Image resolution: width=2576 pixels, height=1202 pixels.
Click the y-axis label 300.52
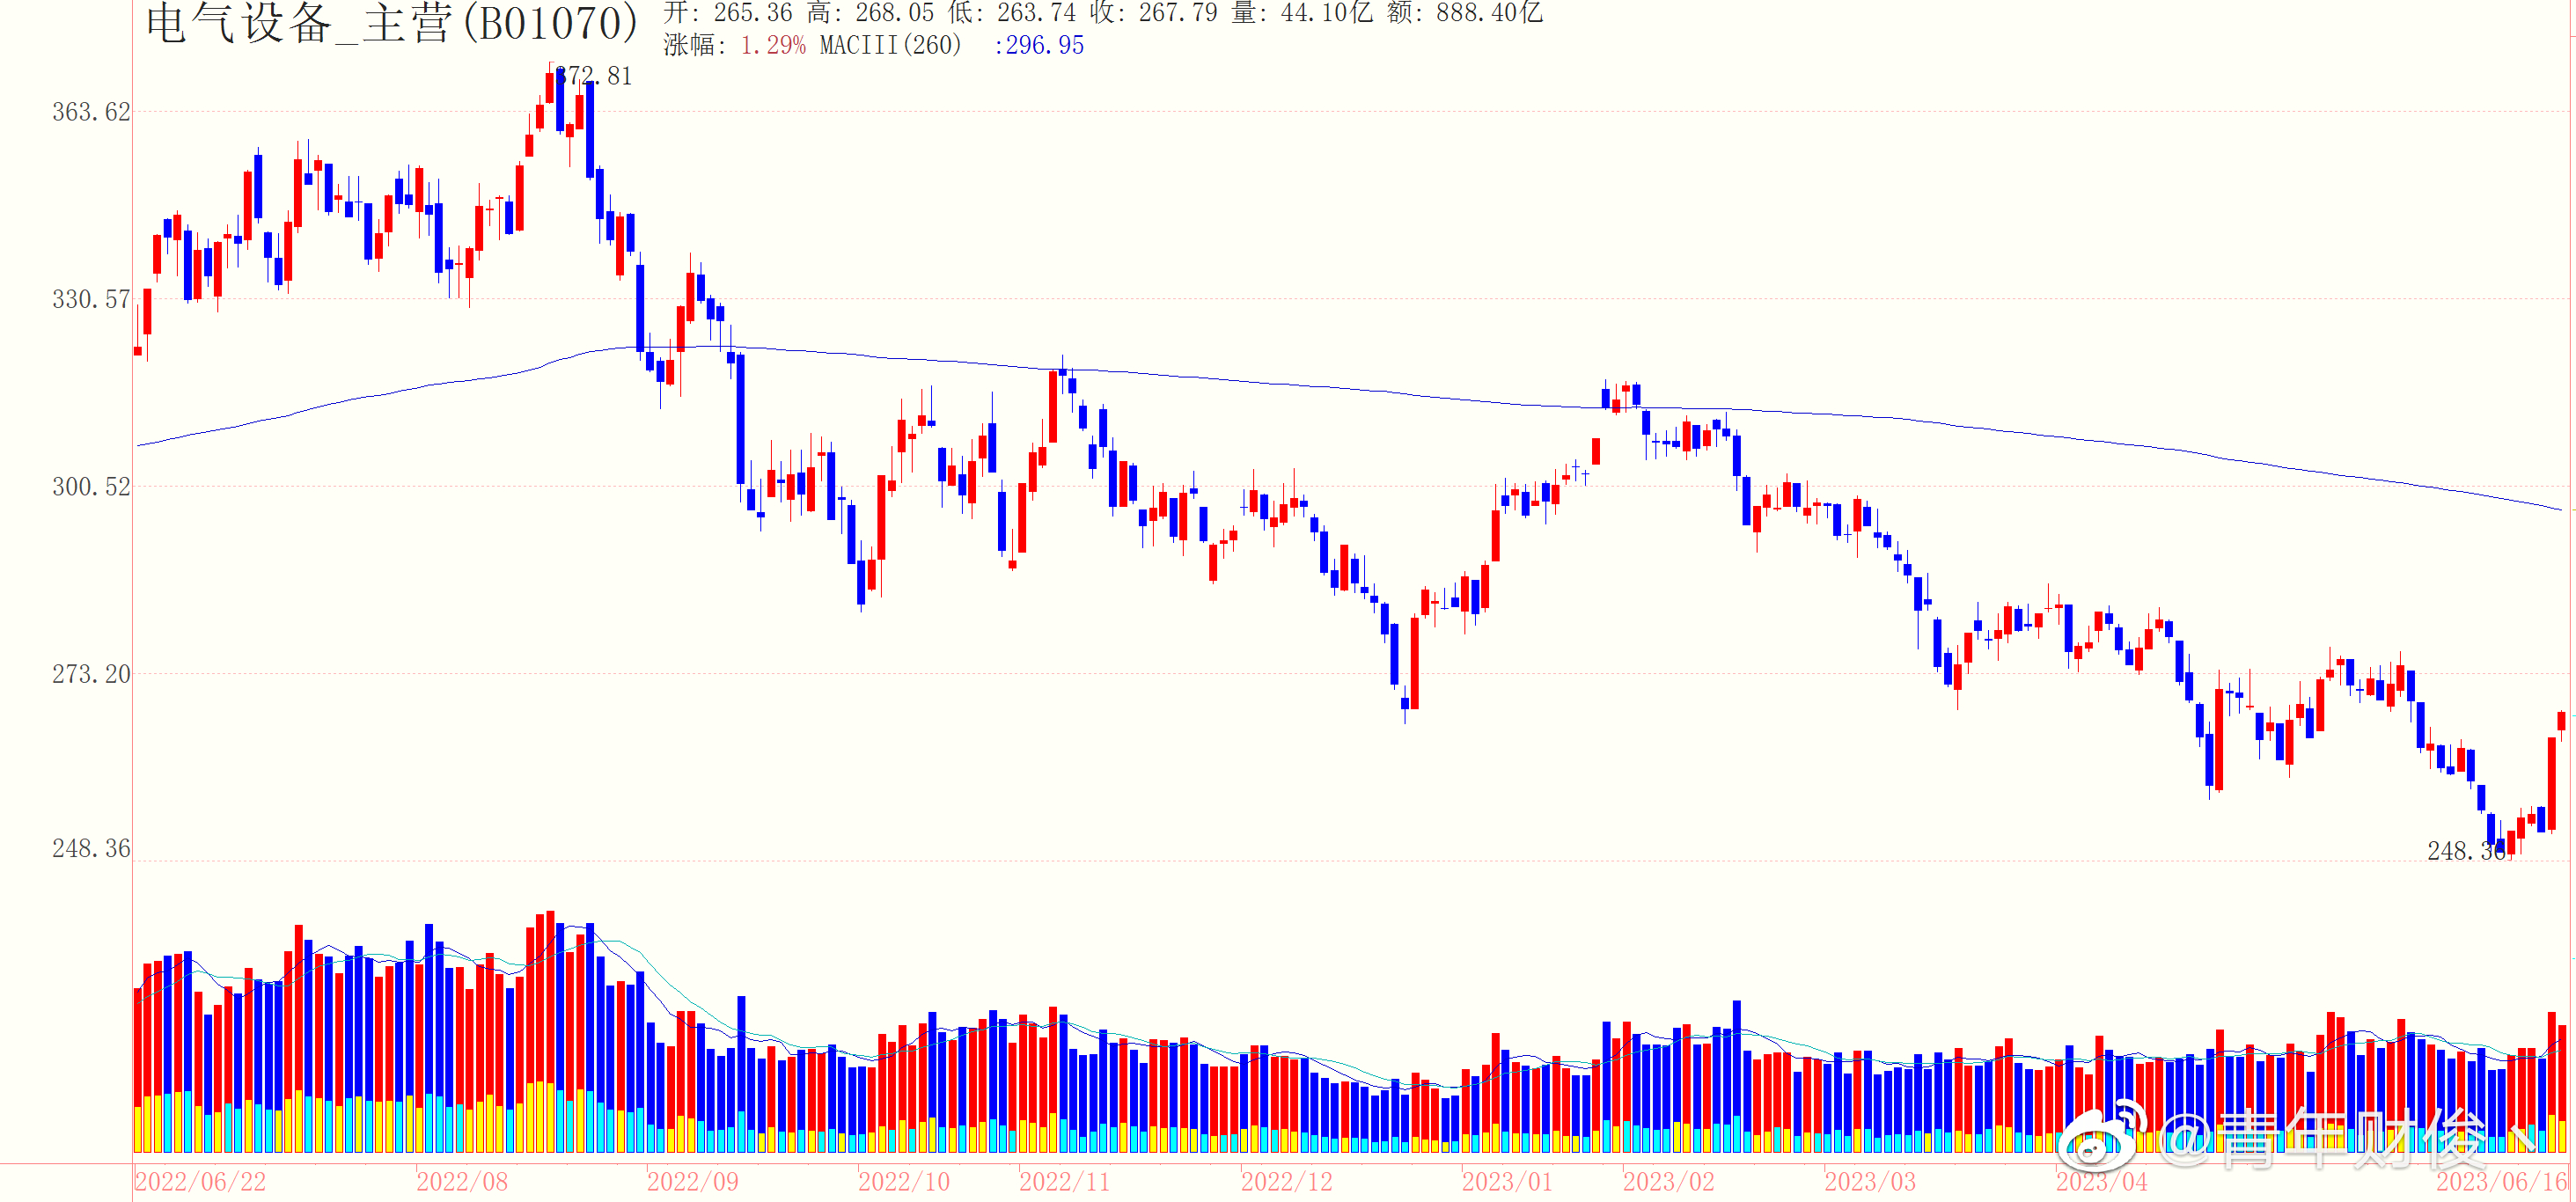(91, 486)
